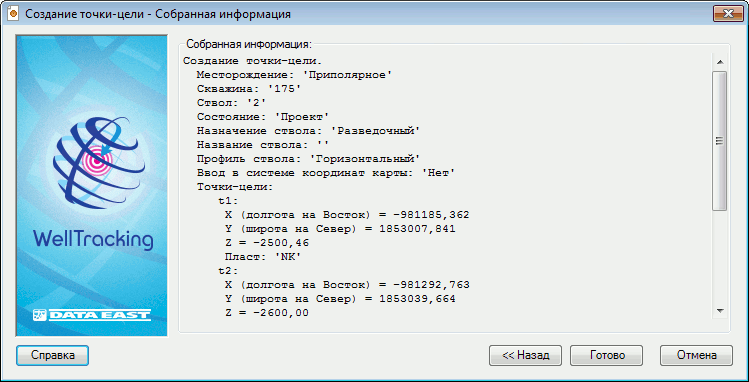Click the t1 X coordinate value line
The image size is (749, 382).
(x=347, y=215)
